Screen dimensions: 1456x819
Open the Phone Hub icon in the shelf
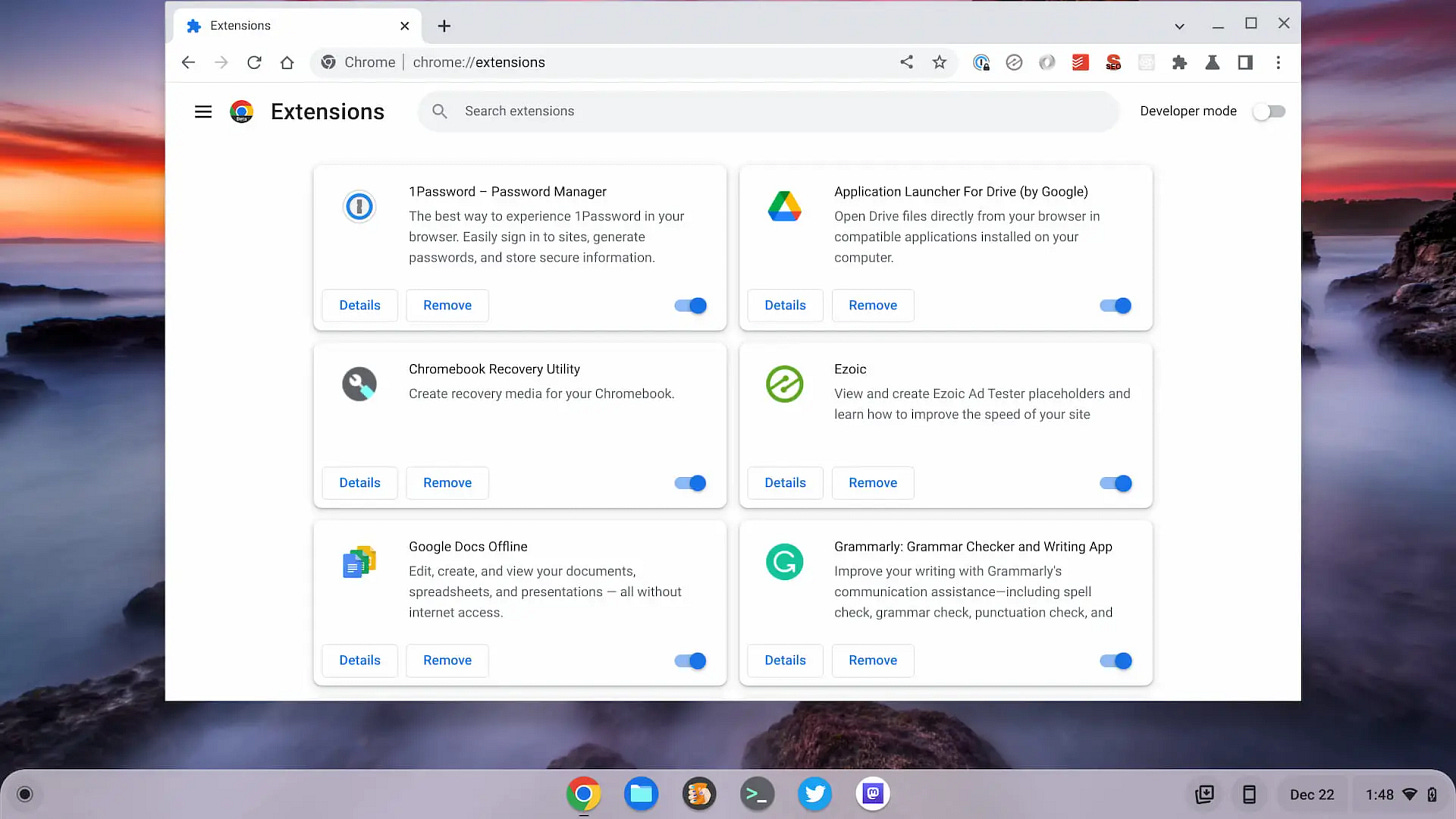click(1249, 794)
